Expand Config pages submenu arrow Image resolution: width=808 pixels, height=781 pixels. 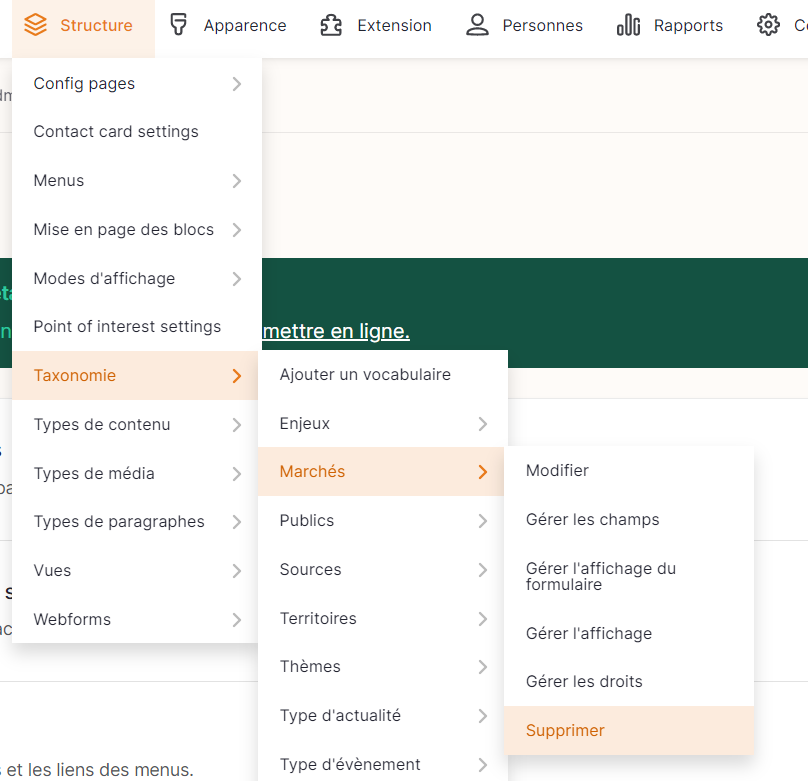click(237, 84)
